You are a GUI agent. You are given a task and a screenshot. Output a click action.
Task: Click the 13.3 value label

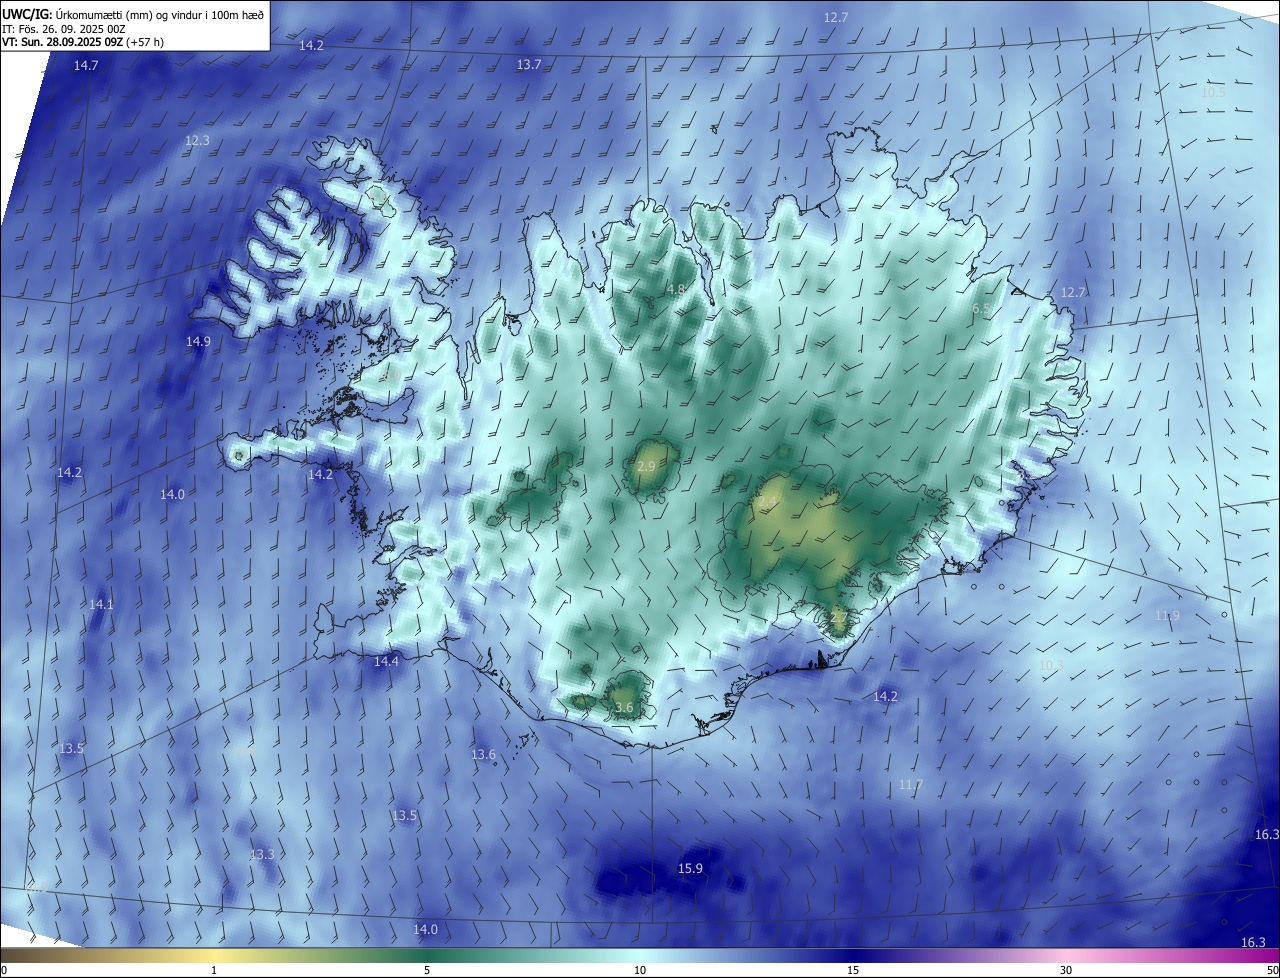click(x=262, y=855)
